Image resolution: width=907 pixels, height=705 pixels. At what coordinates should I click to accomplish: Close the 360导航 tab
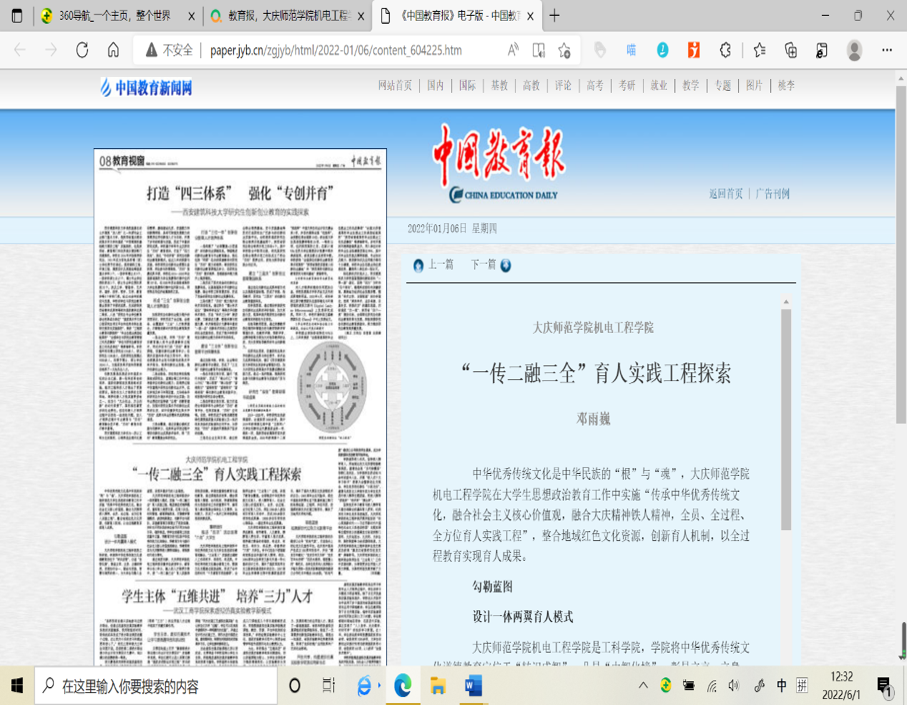(191, 16)
